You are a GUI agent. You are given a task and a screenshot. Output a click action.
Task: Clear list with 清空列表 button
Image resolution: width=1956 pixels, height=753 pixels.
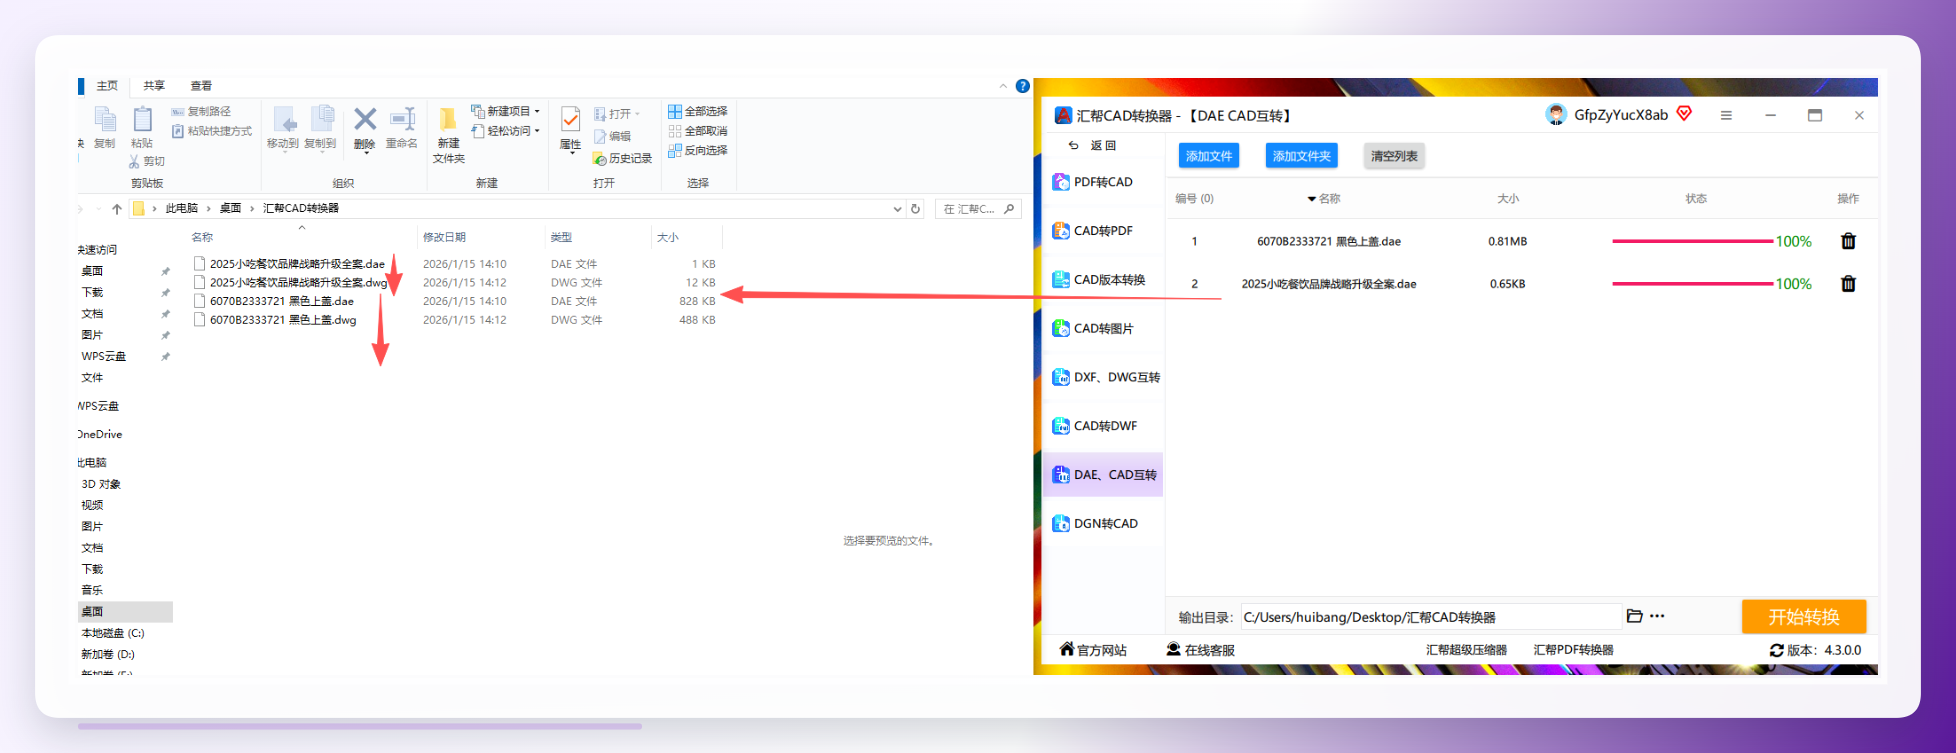pos(1394,156)
